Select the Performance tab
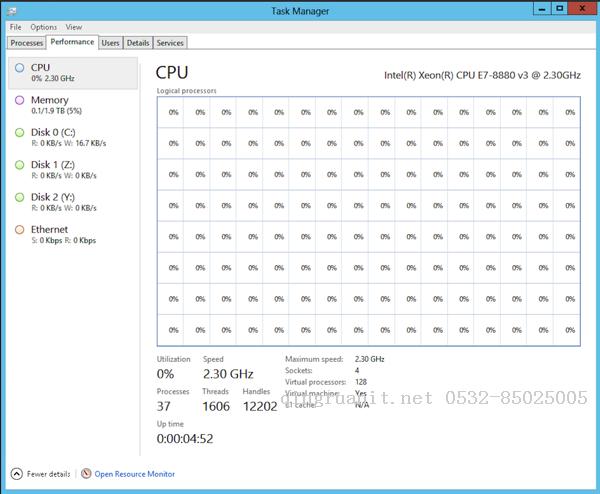The height and width of the screenshot is (494, 600). click(x=72, y=42)
